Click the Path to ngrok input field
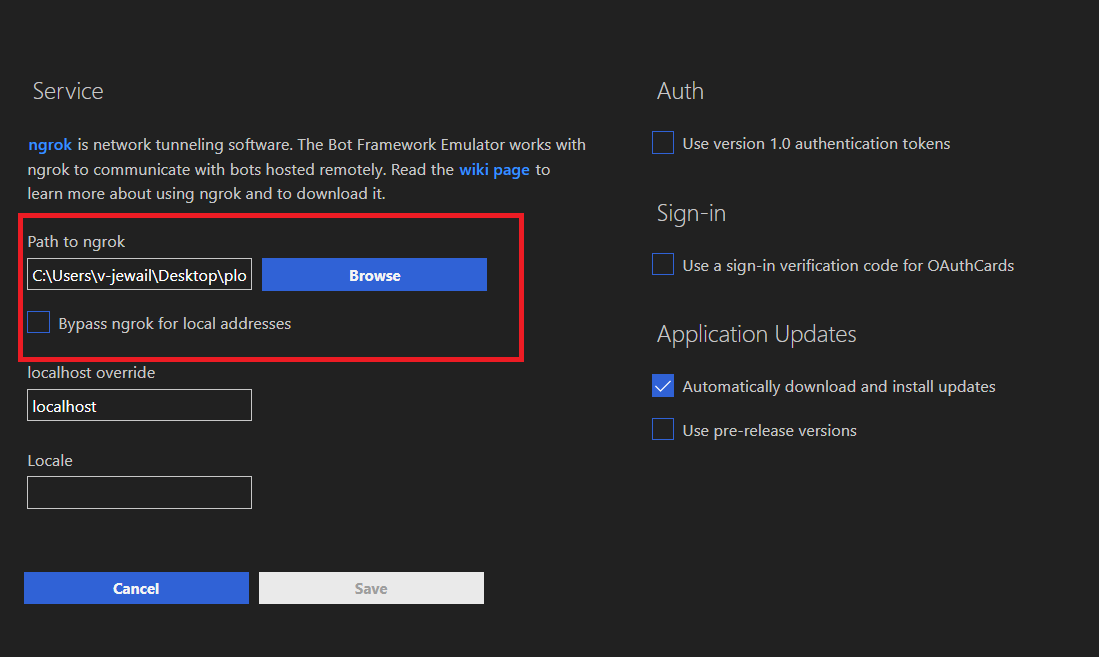 (139, 275)
